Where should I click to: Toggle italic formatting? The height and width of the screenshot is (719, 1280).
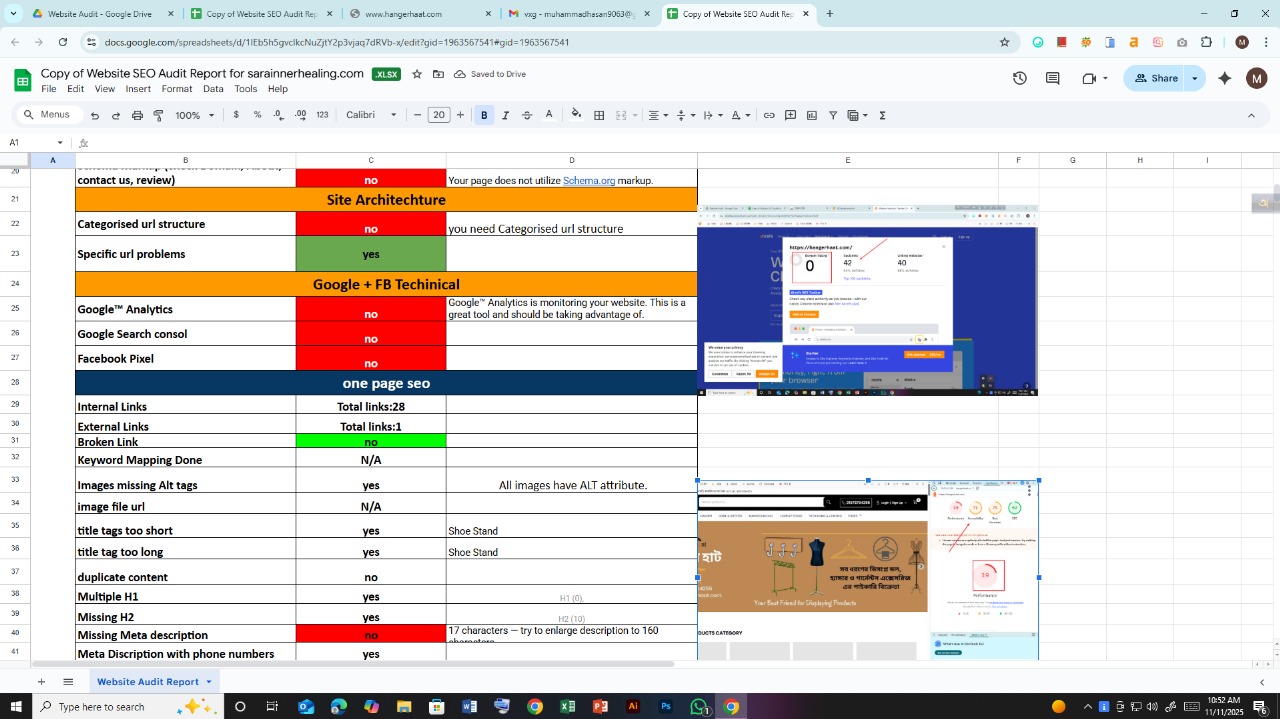click(x=505, y=114)
